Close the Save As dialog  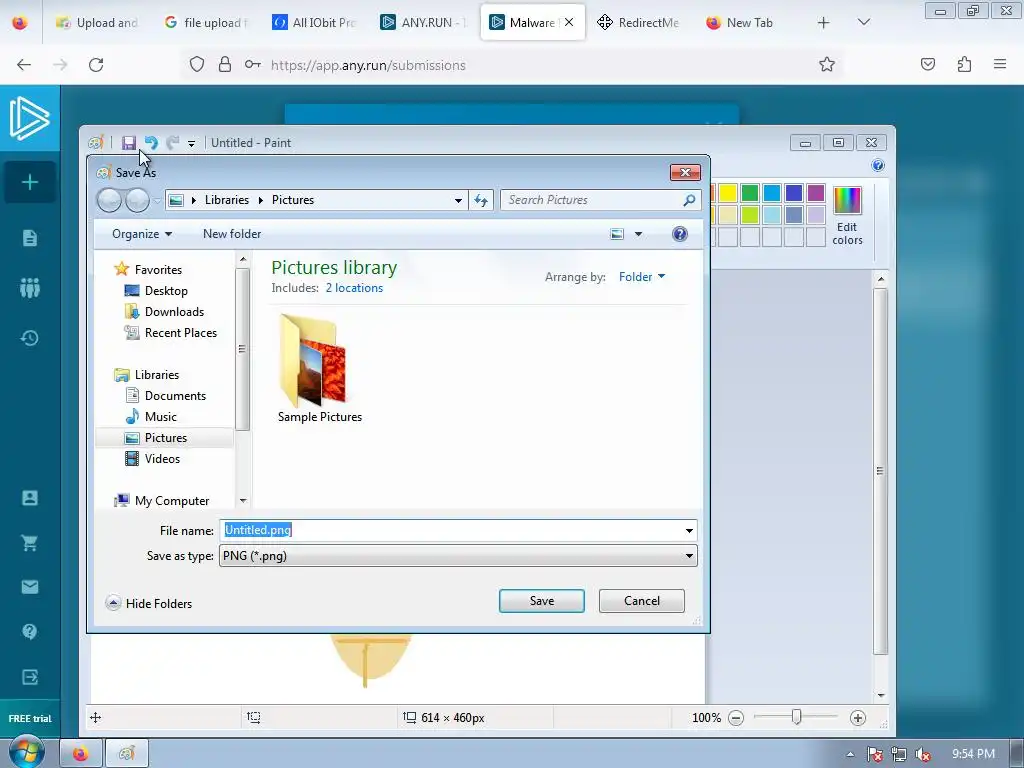coord(685,172)
